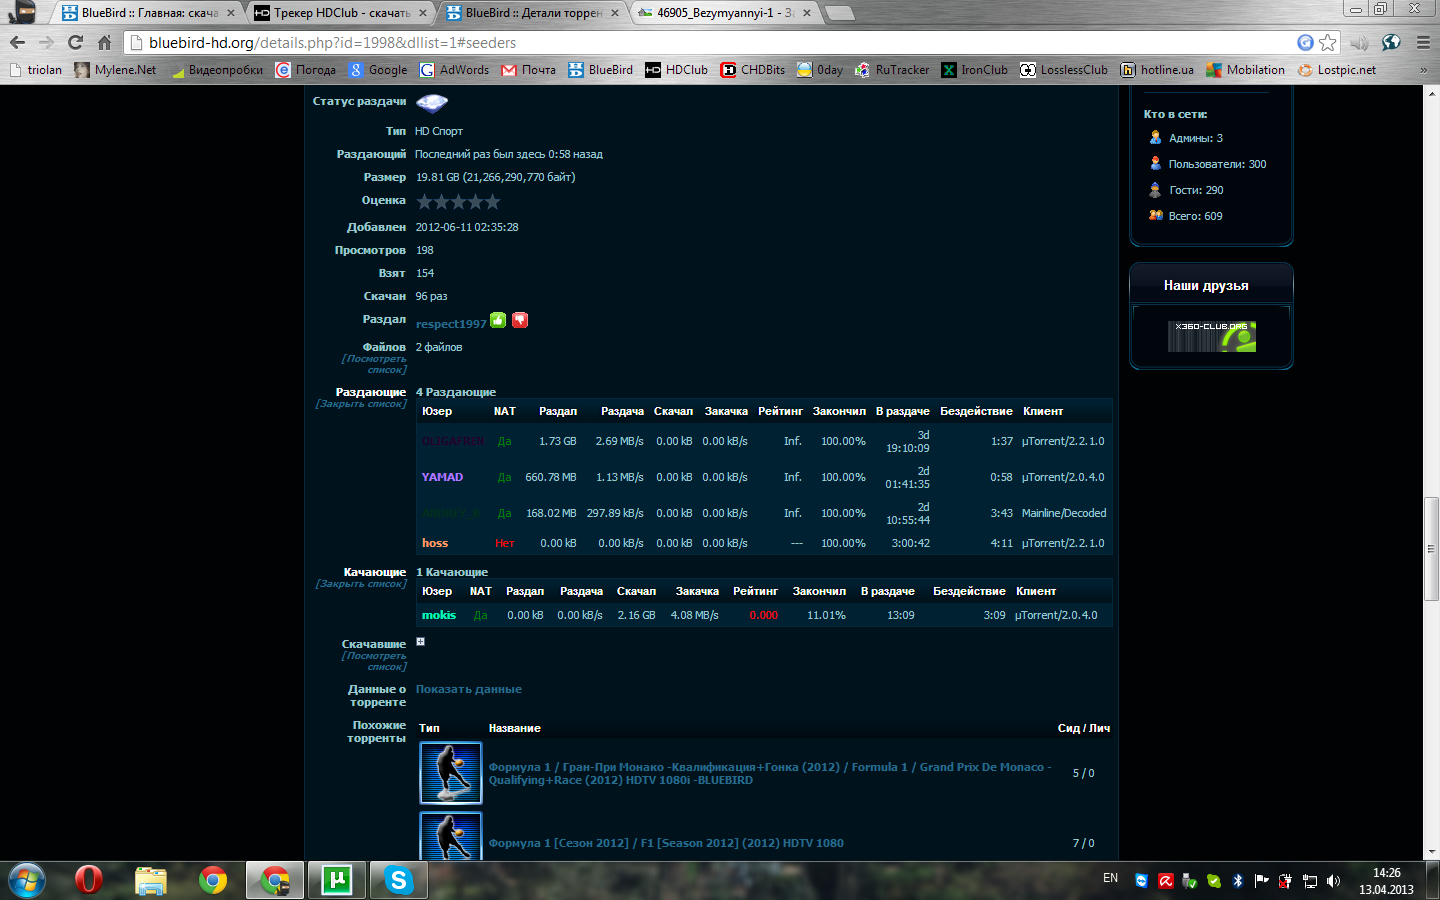Go back using the browser back arrow

pos(17,42)
